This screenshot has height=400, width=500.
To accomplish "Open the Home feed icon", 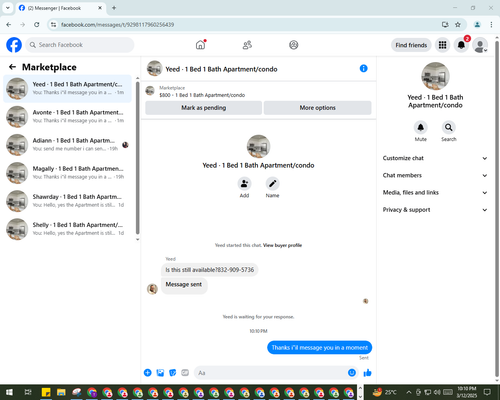I will pyautogui.click(x=200, y=45).
